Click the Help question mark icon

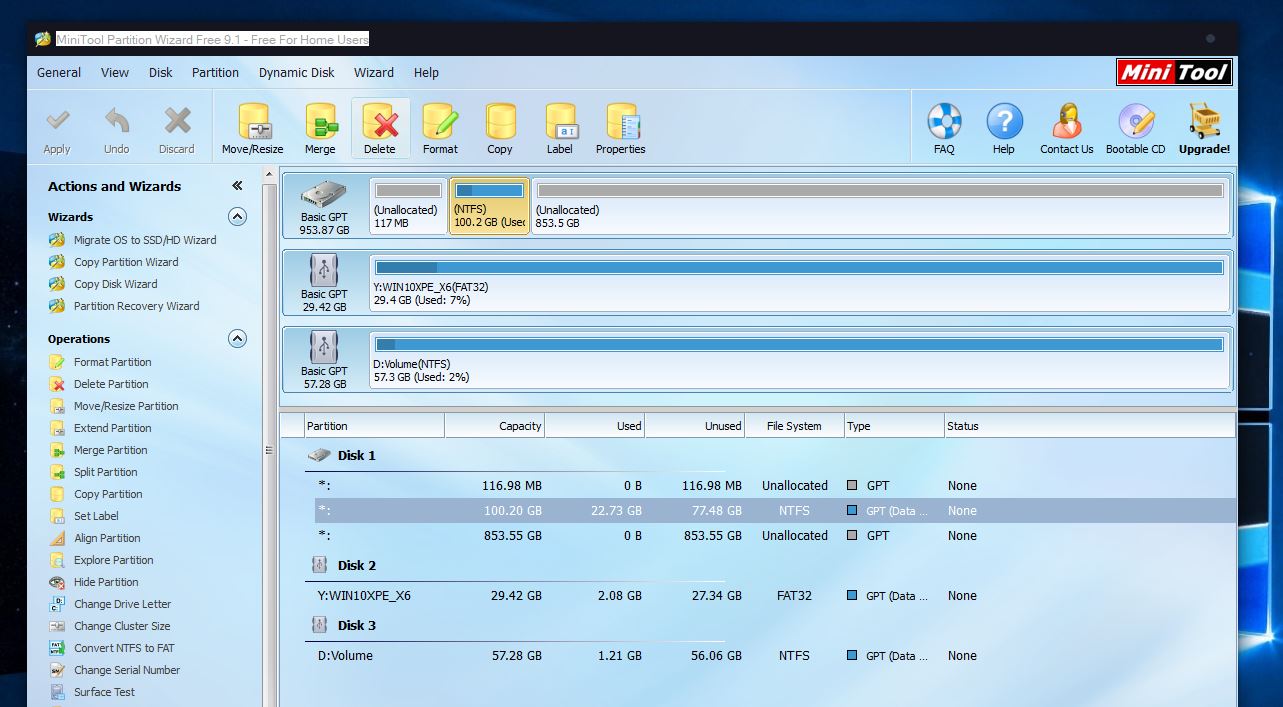1004,121
